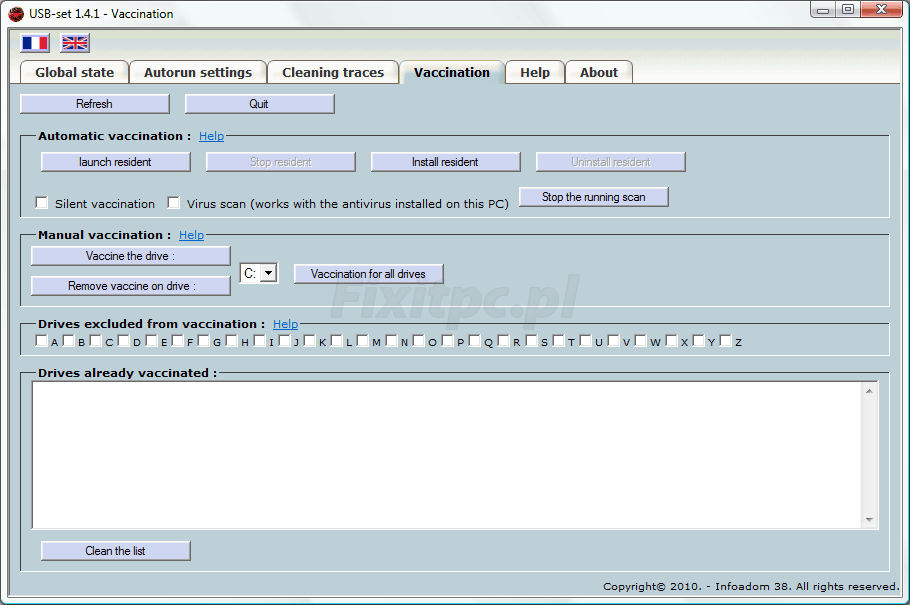This screenshot has width=910, height=605.
Task: Exclude drive T from vaccination
Action: click(x=559, y=341)
